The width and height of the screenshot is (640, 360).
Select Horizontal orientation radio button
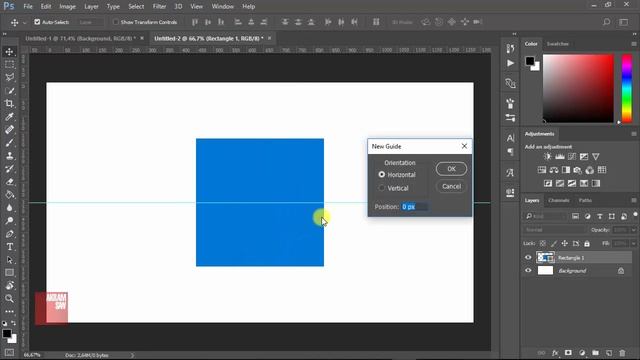coord(382,174)
